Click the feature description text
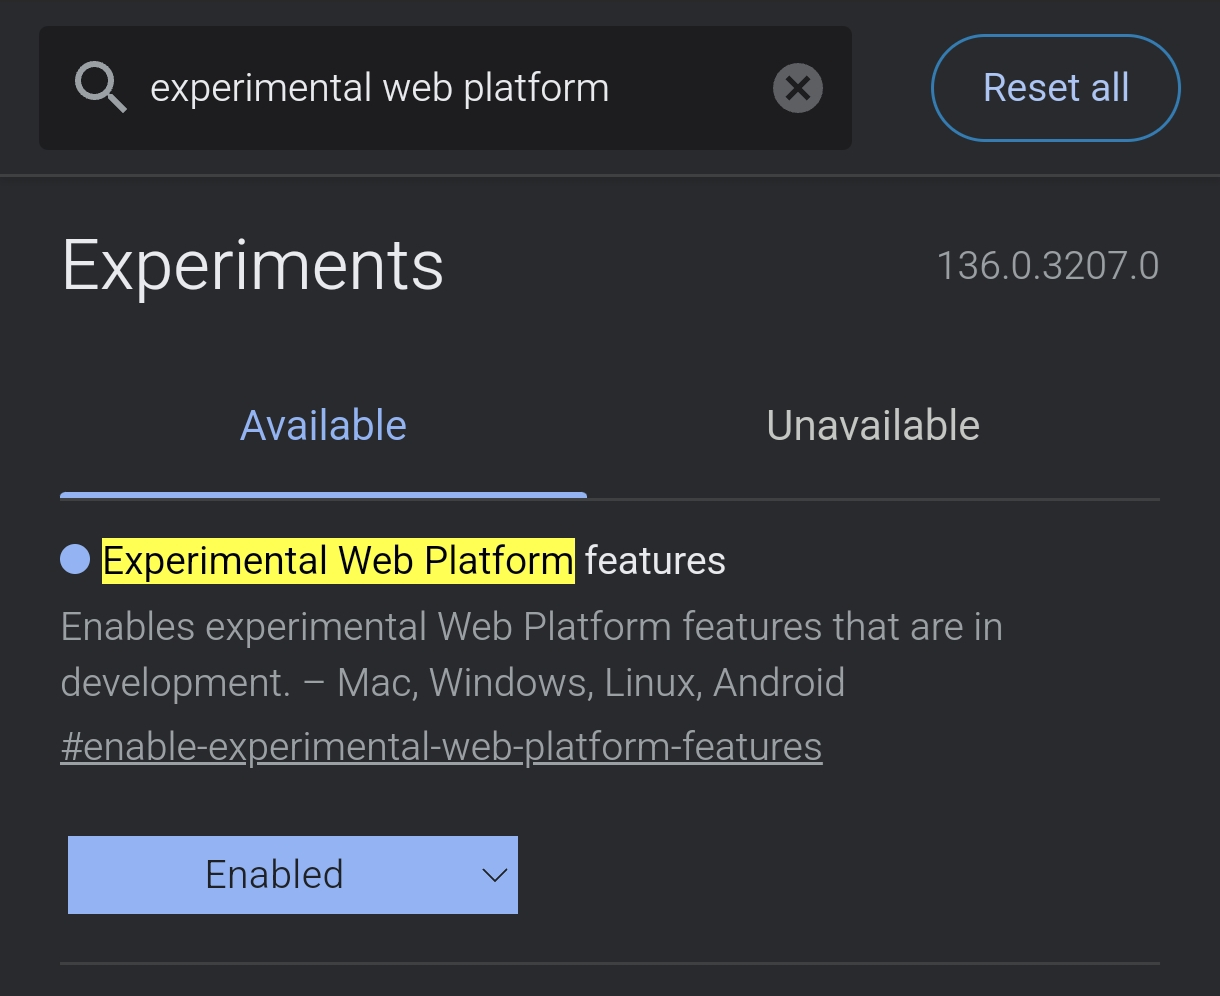The height and width of the screenshot is (996, 1220). tap(532, 654)
